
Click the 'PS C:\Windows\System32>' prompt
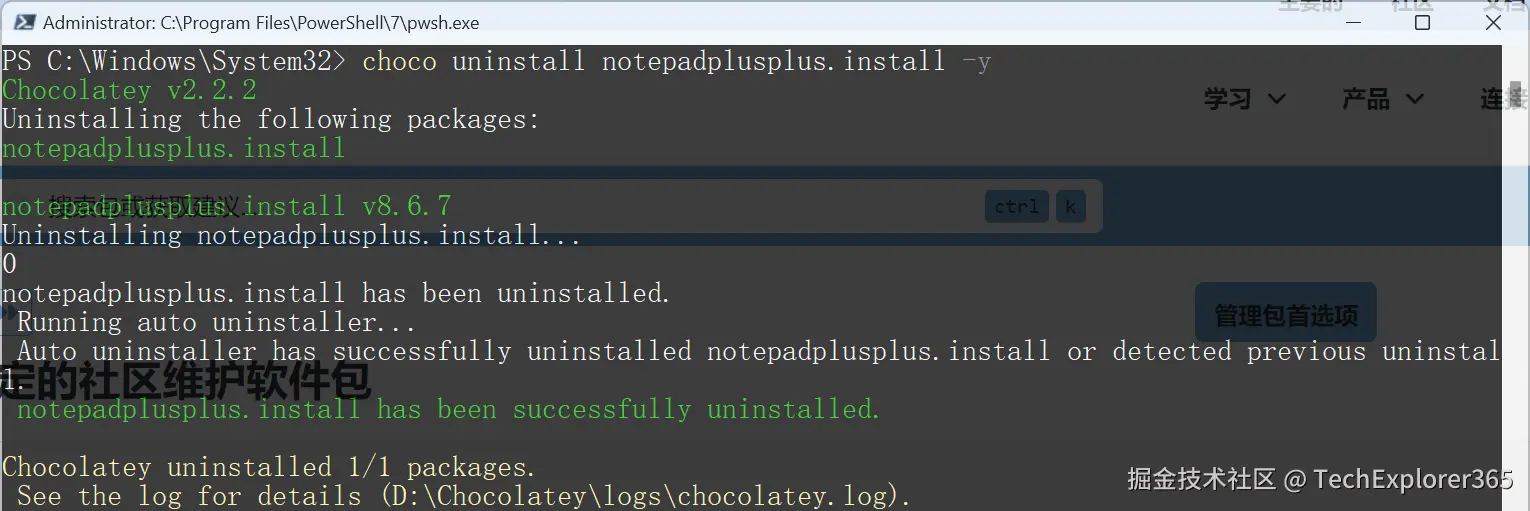pyautogui.click(x=174, y=61)
